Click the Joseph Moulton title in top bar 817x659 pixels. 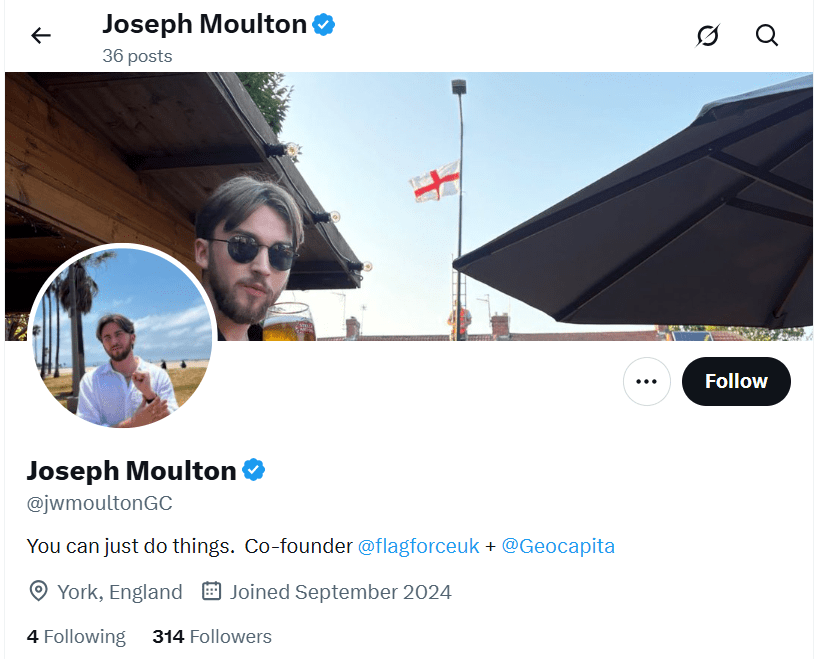(204, 25)
